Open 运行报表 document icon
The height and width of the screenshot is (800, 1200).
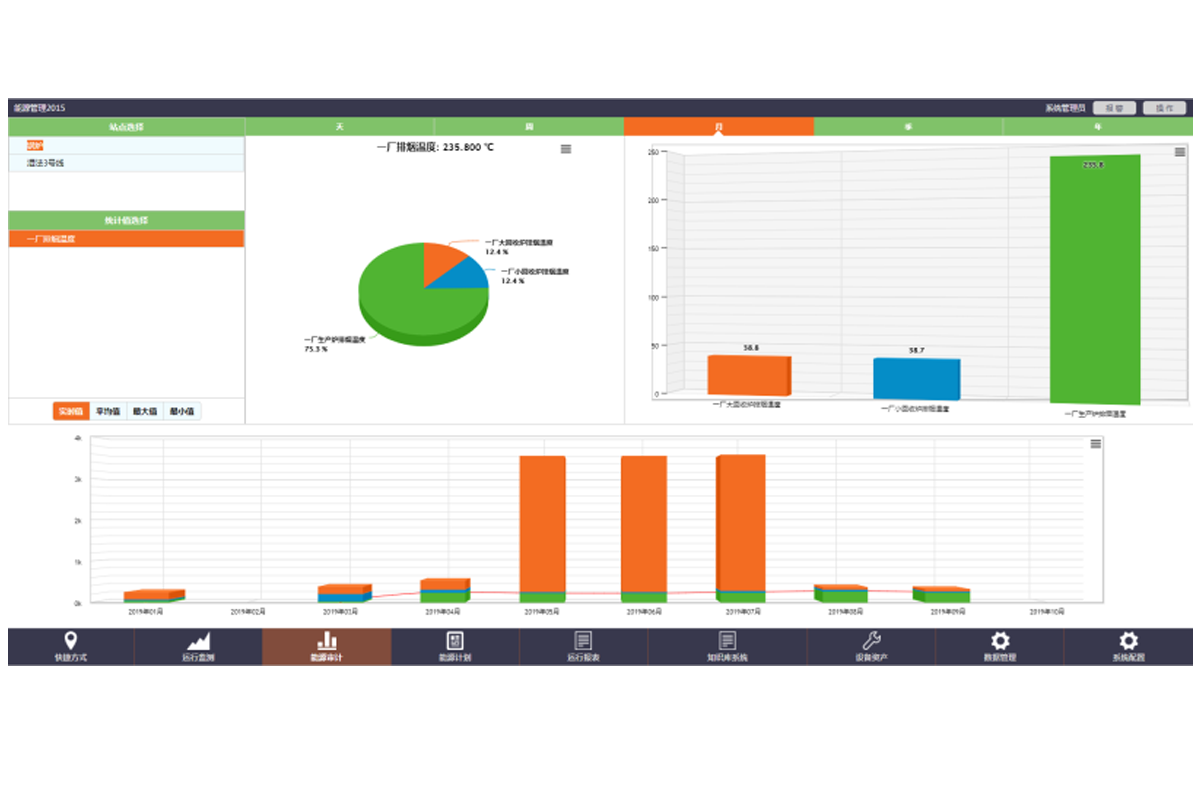pyautogui.click(x=583, y=641)
